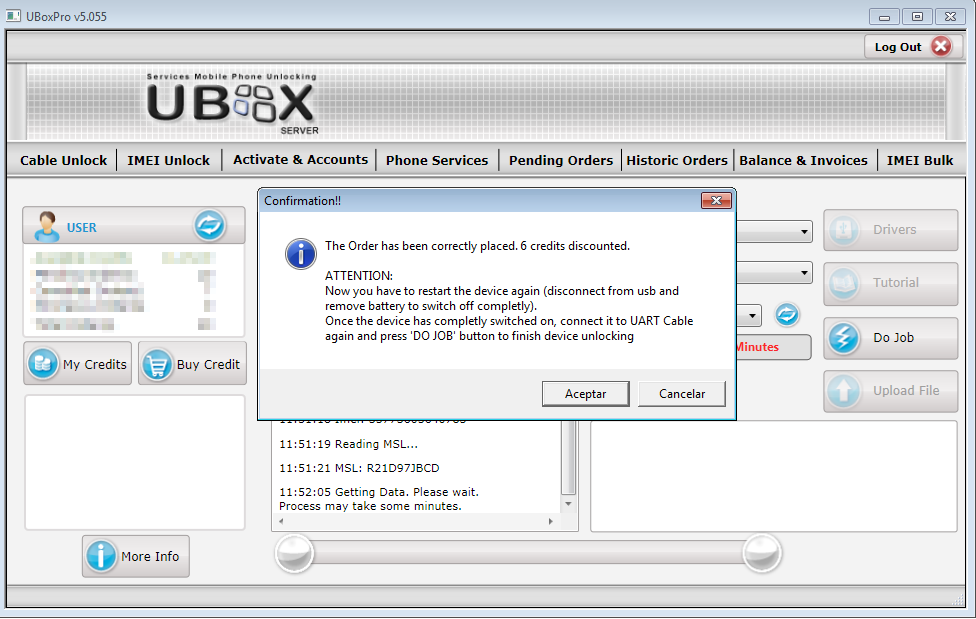
Task: Click the empty panel under My Credits
Action: point(135,462)
